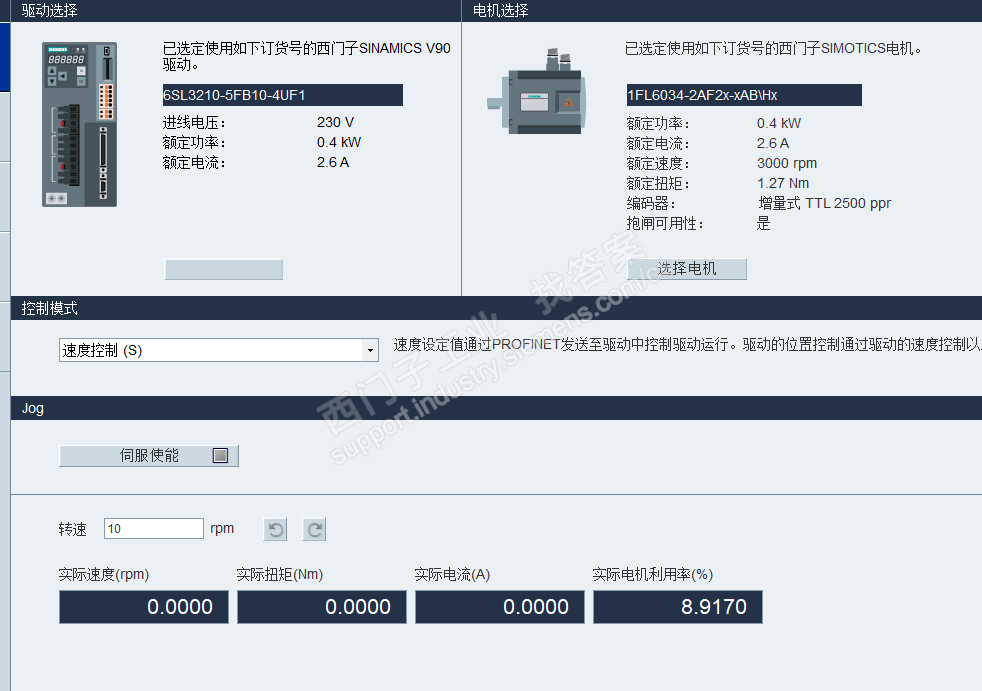This screenshot has width=982, height=691.
Task: Click the blank button under drive info
Action: (x=224, y=269)
